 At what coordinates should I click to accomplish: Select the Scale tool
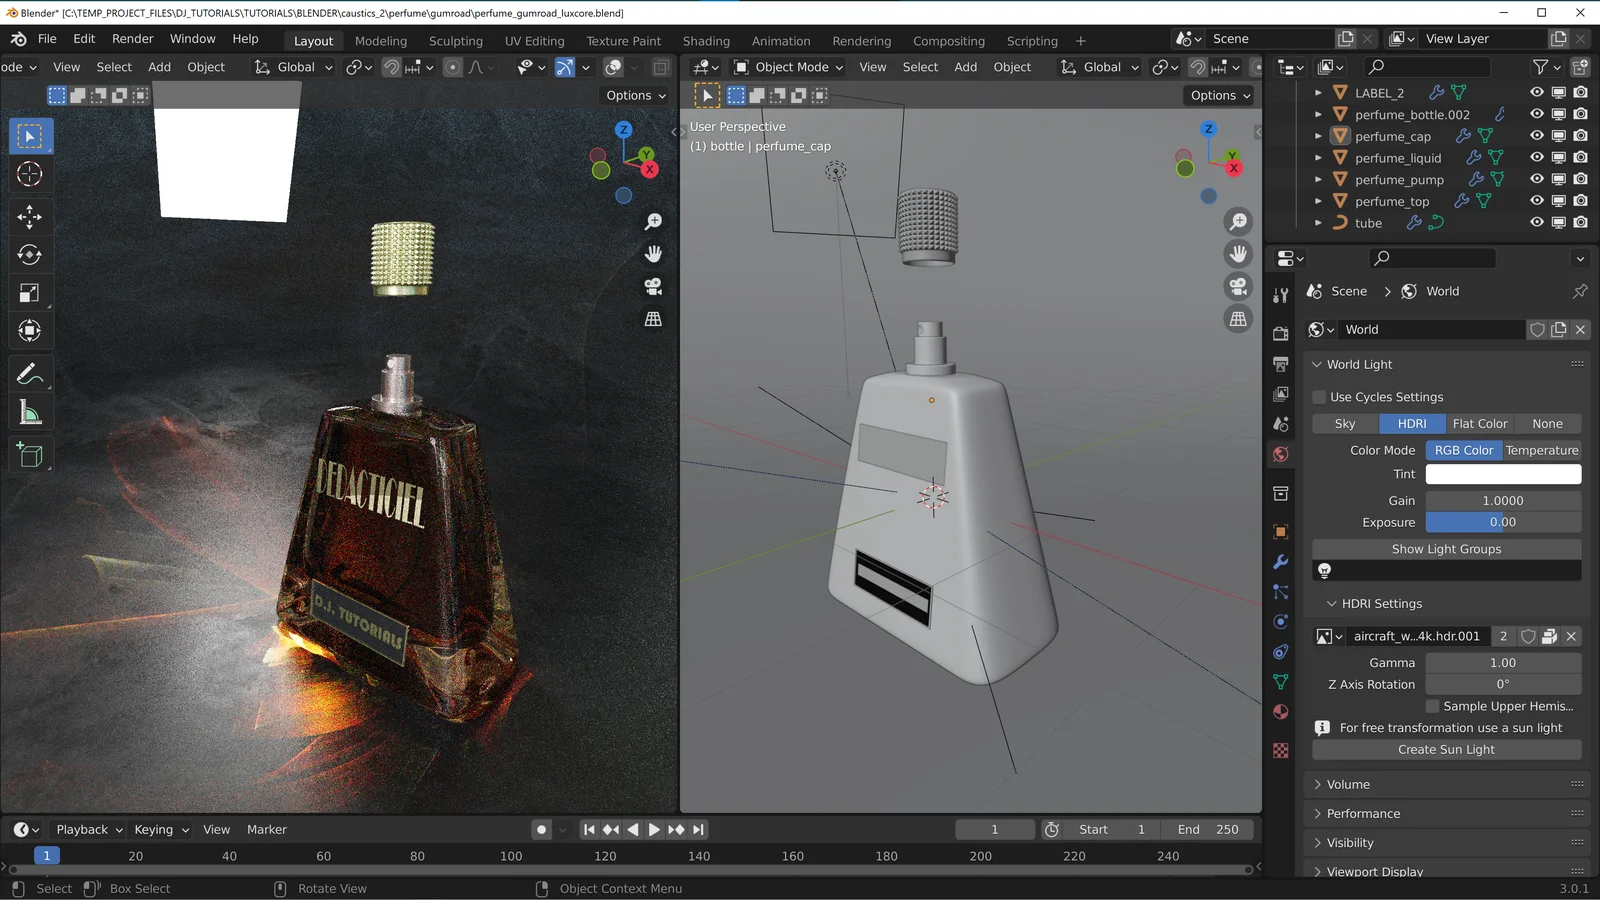click(30, 292)
